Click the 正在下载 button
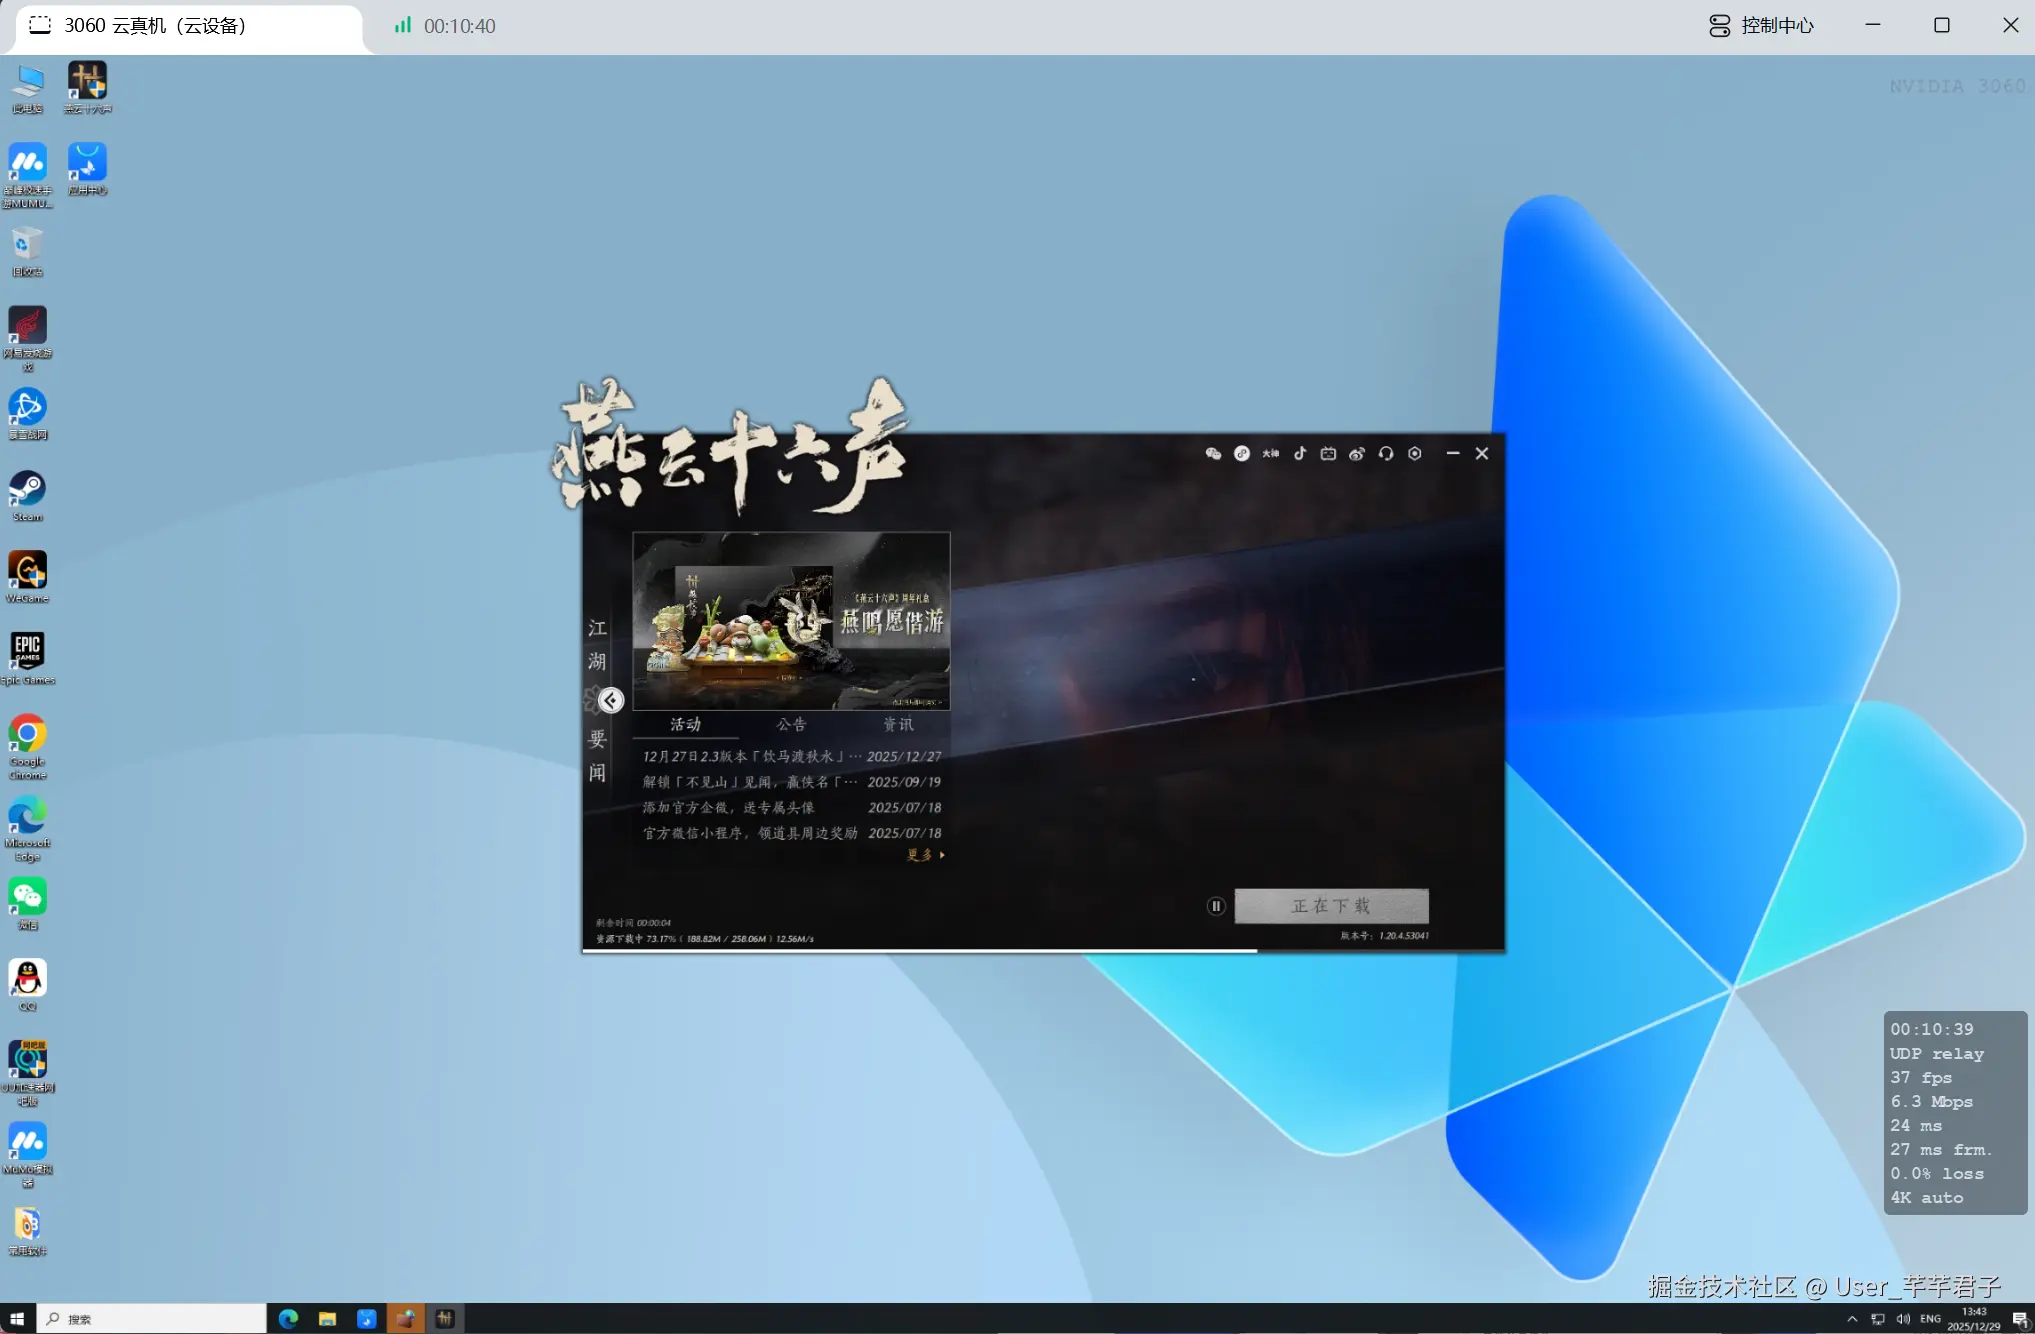2035x1334 pixels. coord(1331,906)
